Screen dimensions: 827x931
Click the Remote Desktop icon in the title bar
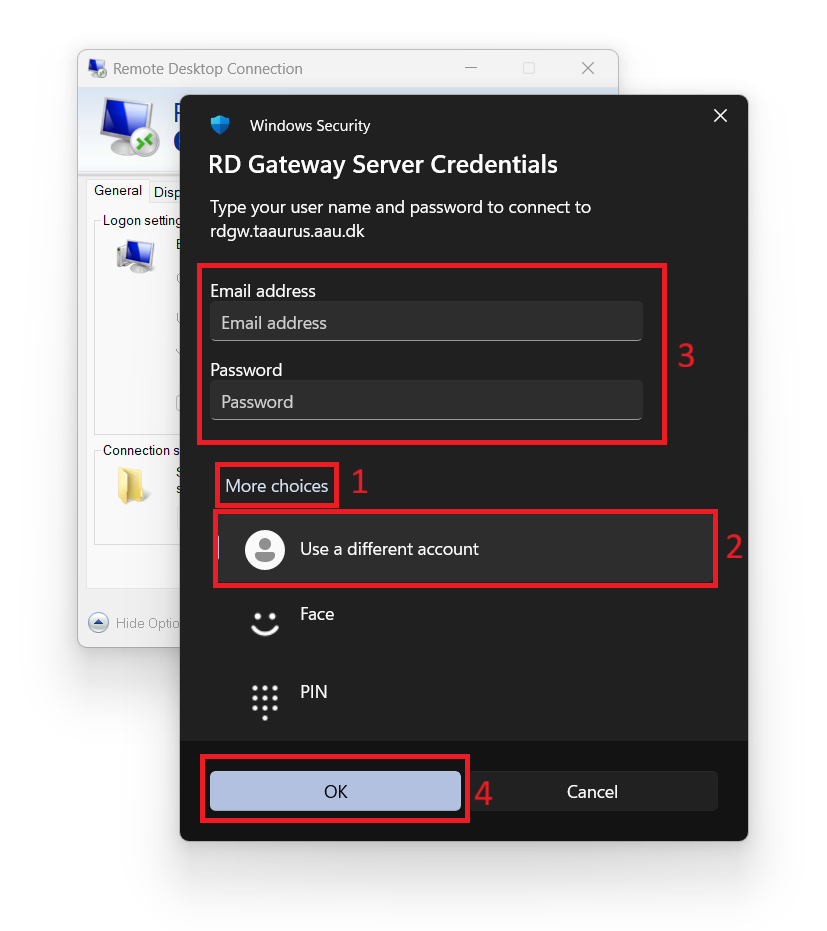tap(97, 68)
